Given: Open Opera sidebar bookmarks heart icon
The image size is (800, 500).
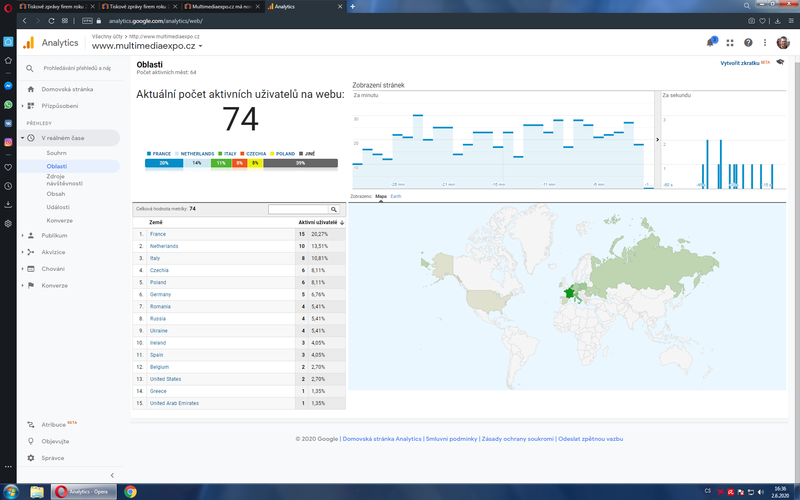Looking at the screenshot, I should tap(8, 167).
